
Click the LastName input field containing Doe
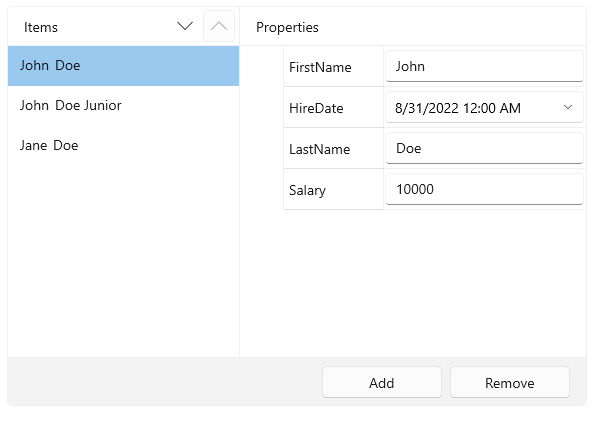tap(484, 148)
